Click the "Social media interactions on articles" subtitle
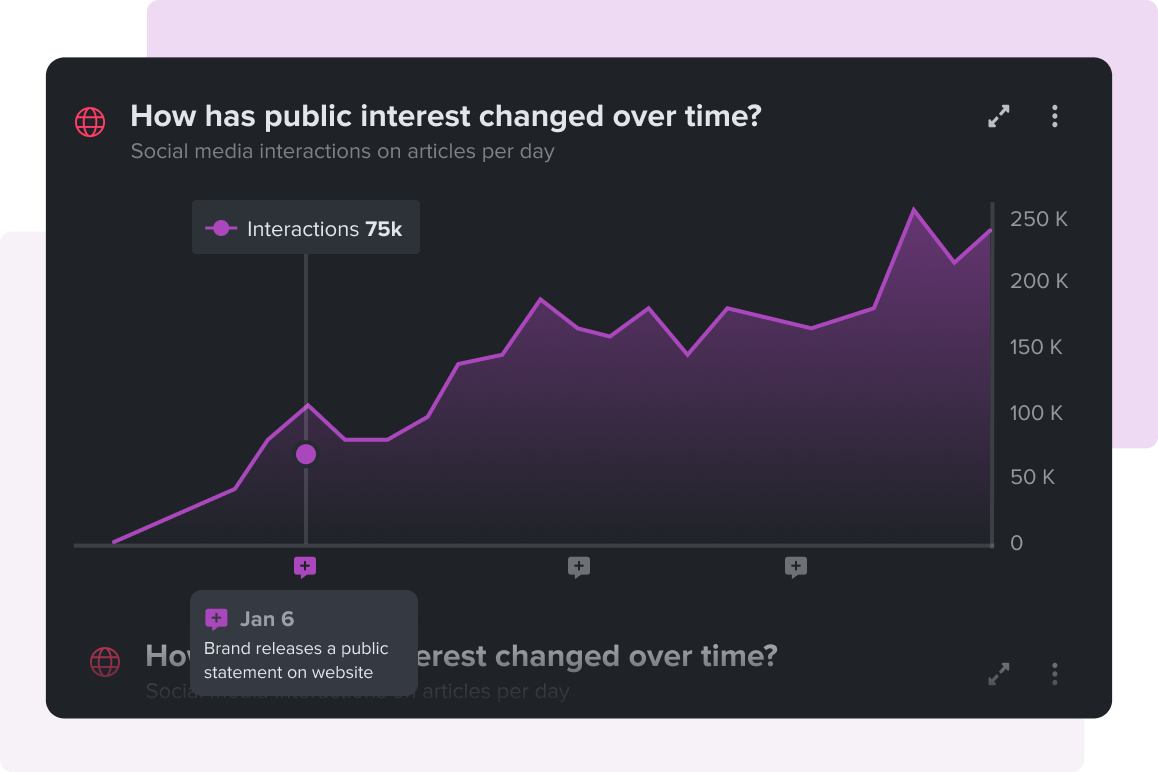This screenshot has width=1158, height=772. (x=342, y=152)
